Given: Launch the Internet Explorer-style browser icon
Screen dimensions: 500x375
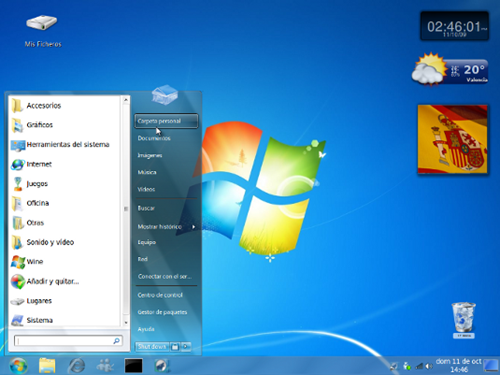Looking at the screenshot, I should click(x=76, y=366).
